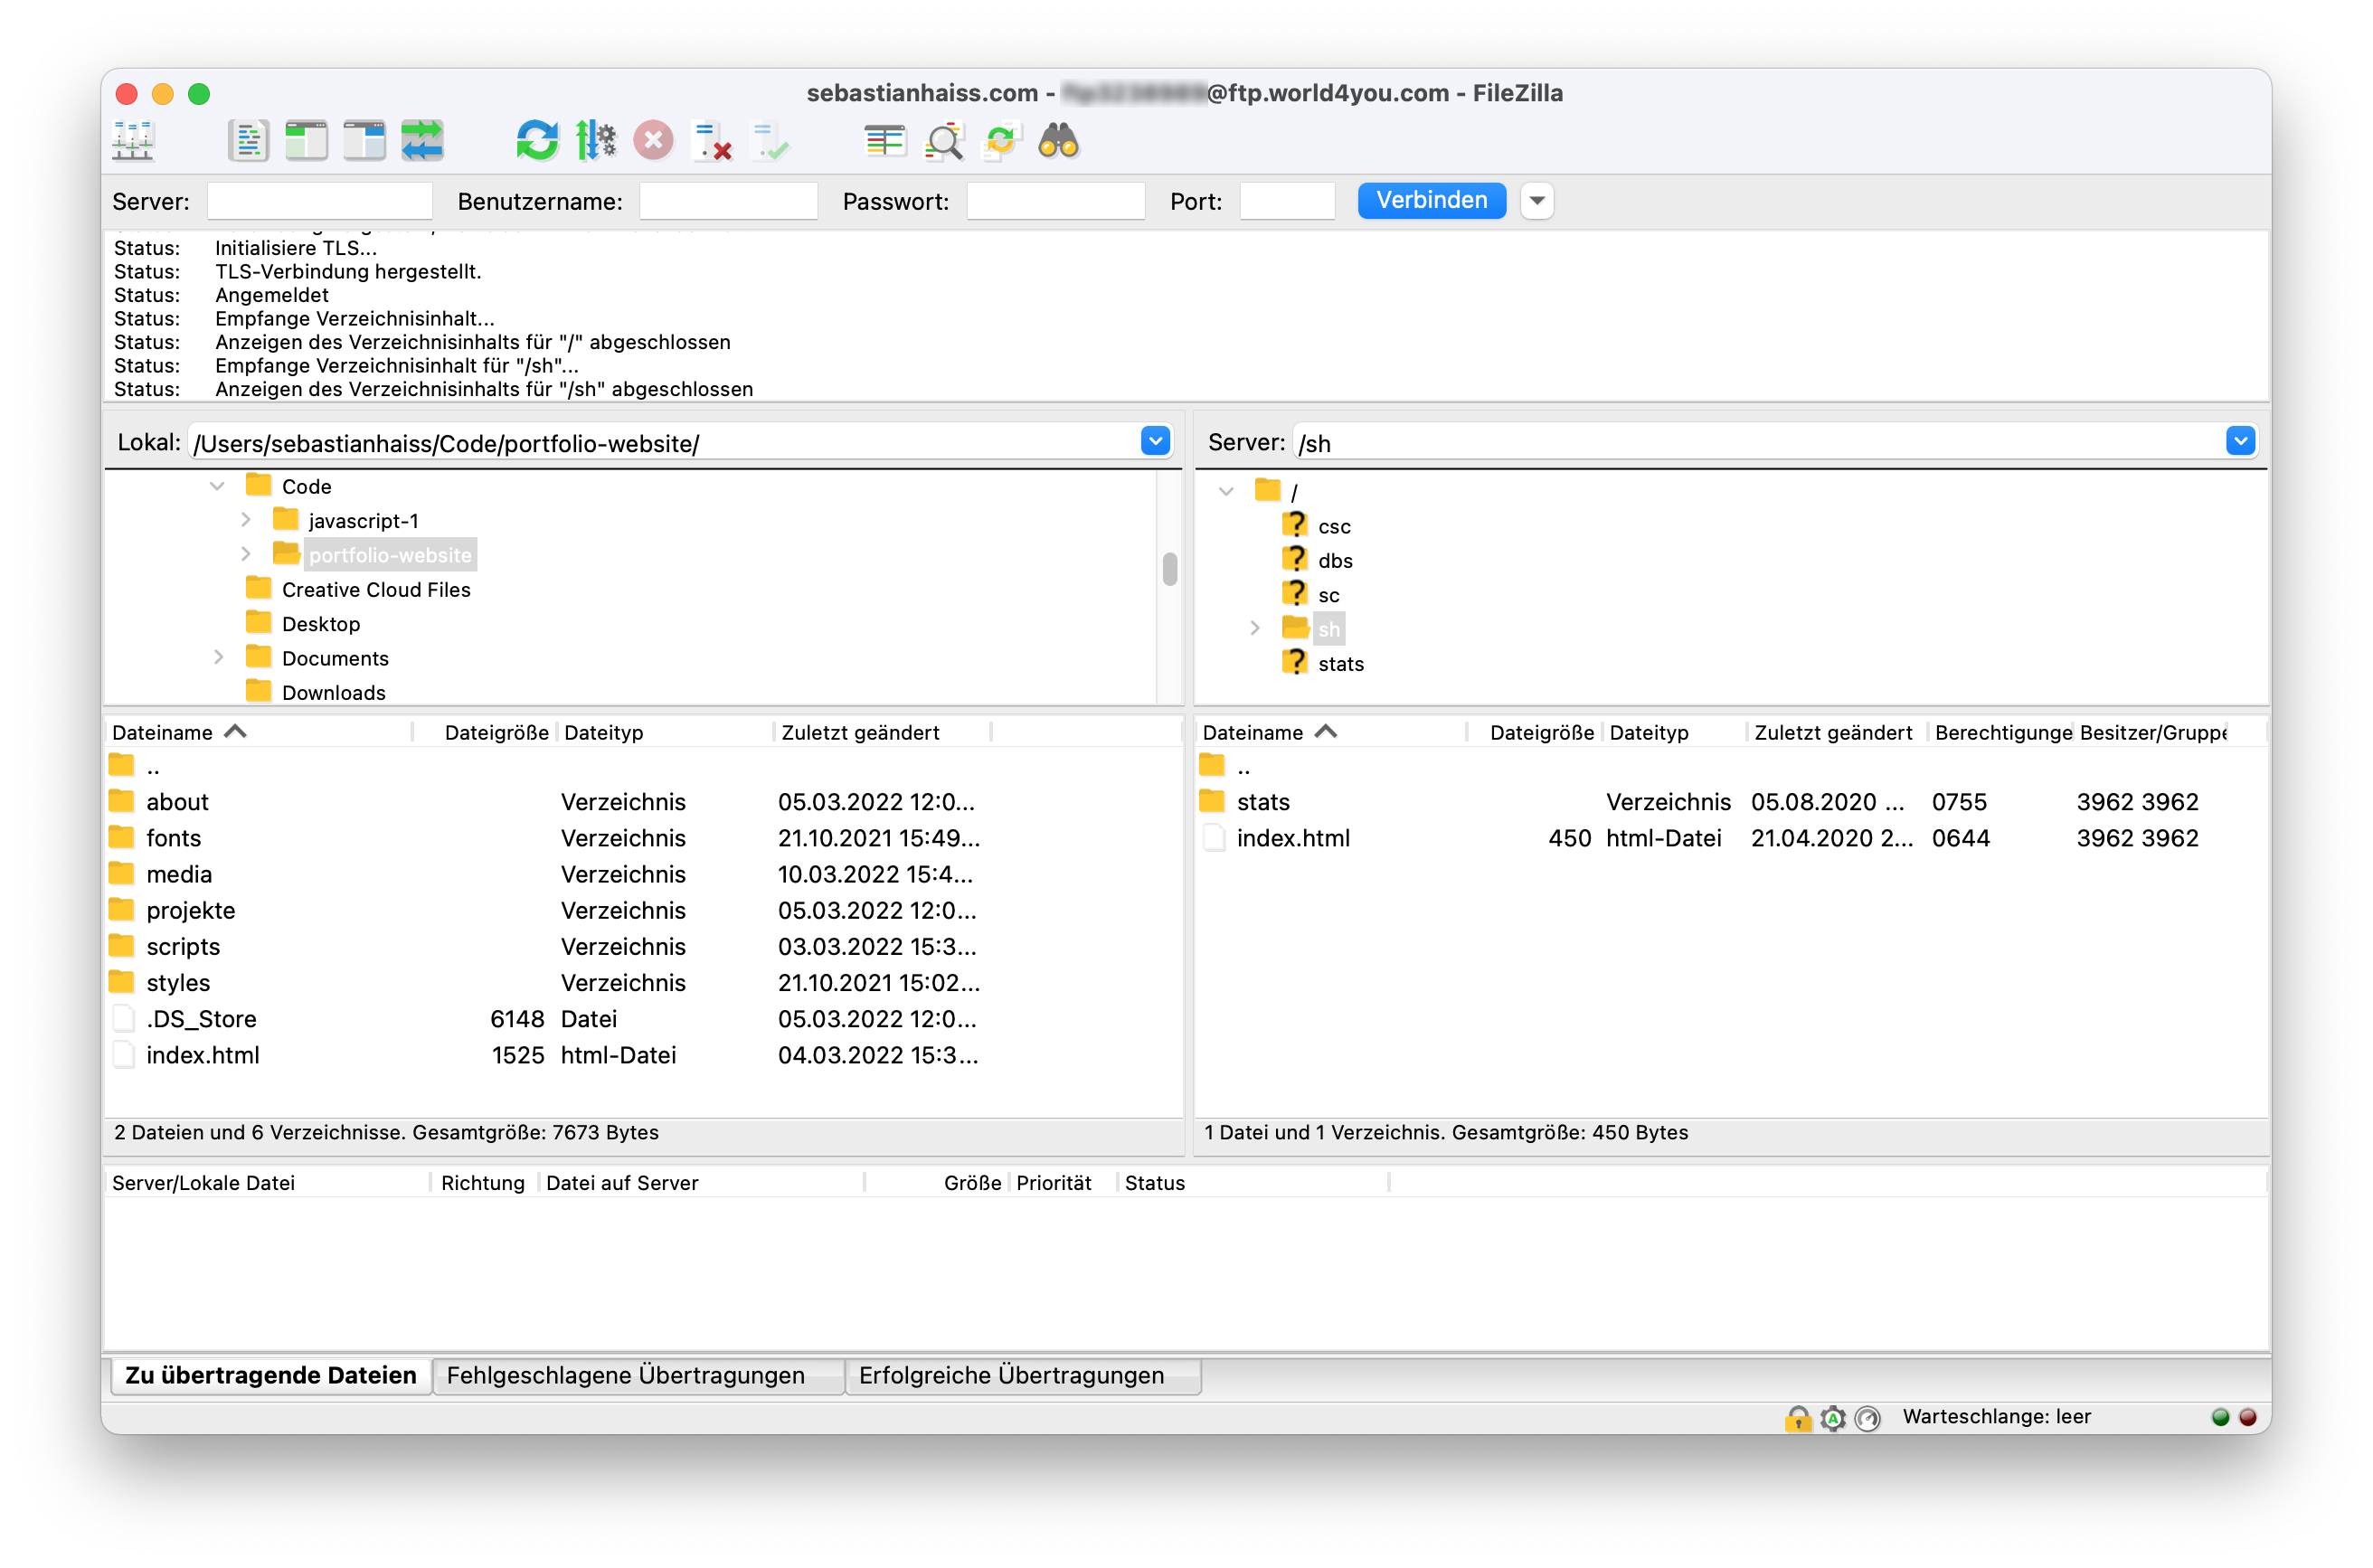Image resolution: width=2373 pixels, height=1568 pixels.
Task: Refresh file listings with green-blue arrows icon
Action: tap(537, 141)
